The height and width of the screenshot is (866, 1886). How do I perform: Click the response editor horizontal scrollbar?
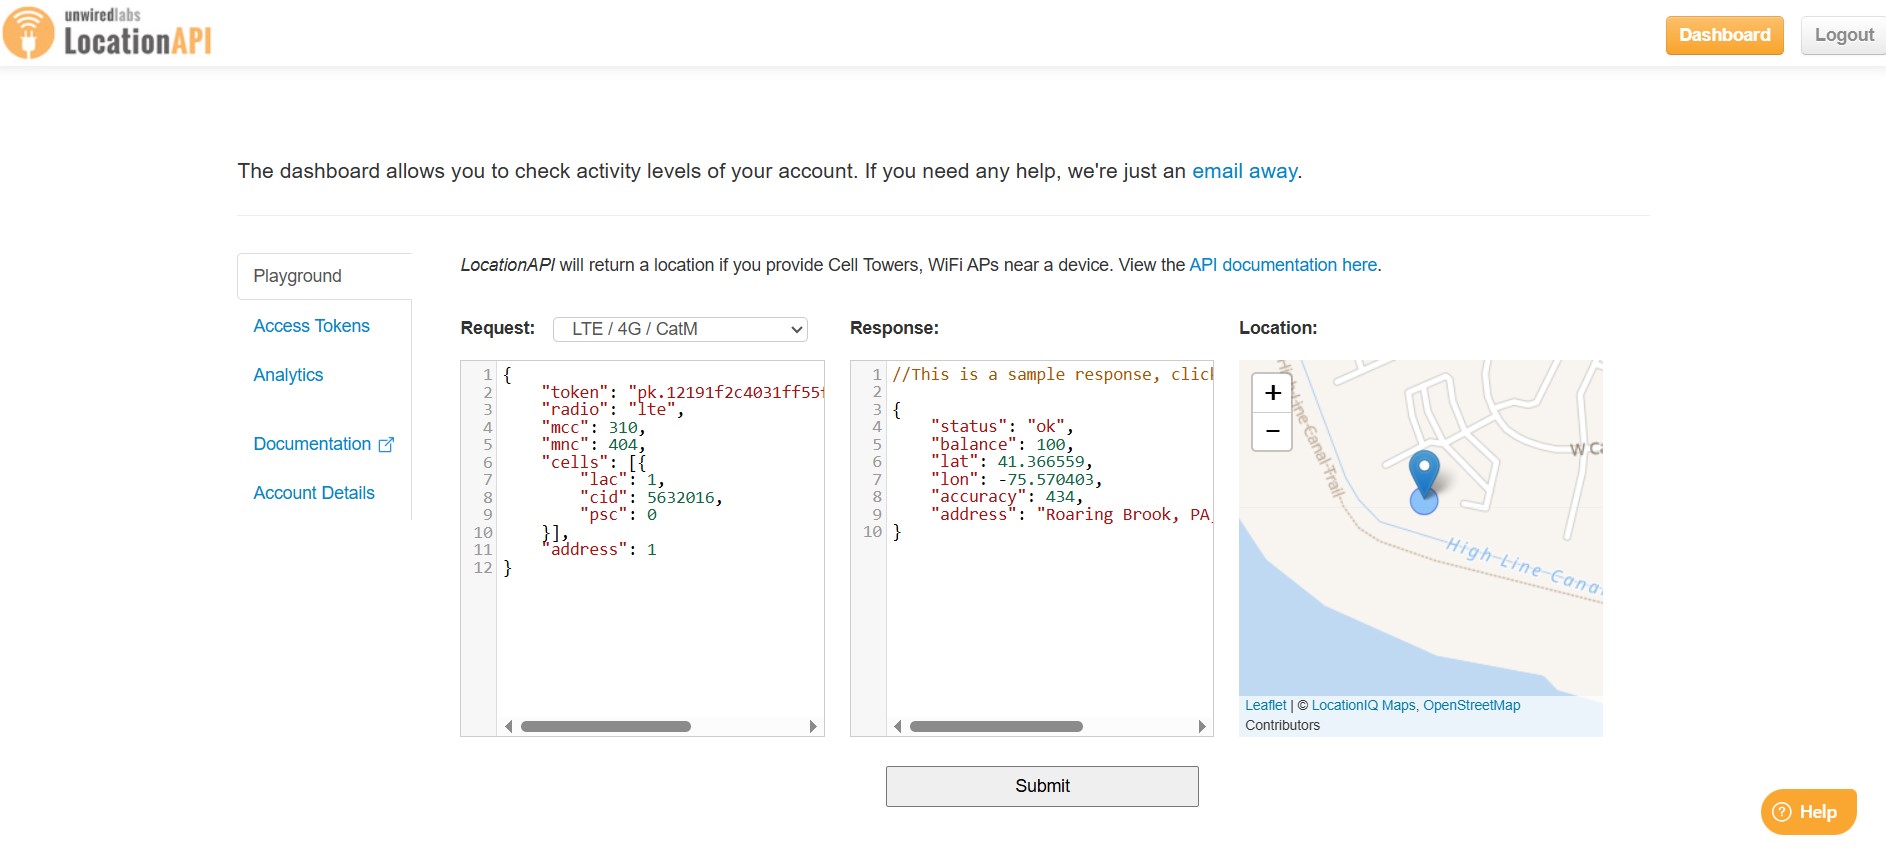[996, 727]
